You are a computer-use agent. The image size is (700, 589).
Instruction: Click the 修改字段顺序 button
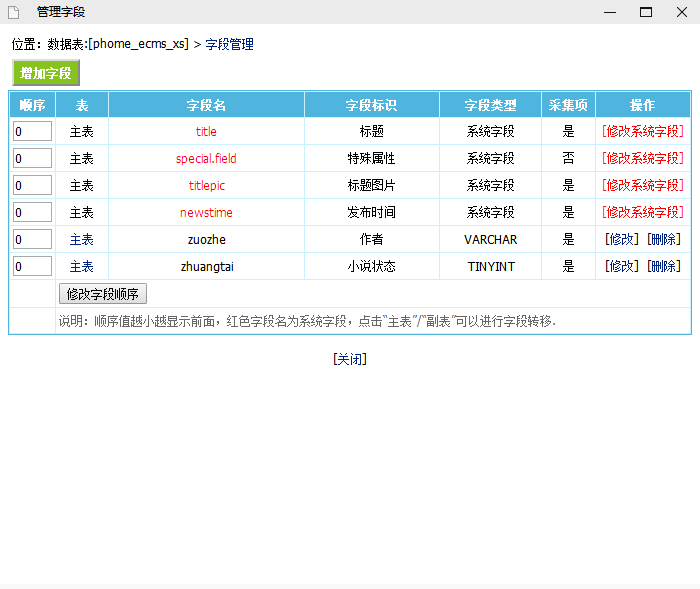[103, 294]
